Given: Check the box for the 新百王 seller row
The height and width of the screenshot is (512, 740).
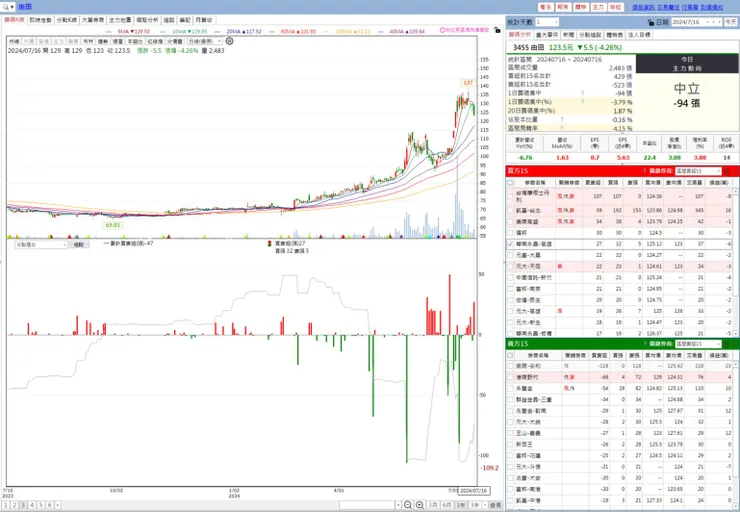Looking at the screenshot, I should [510, 445].
